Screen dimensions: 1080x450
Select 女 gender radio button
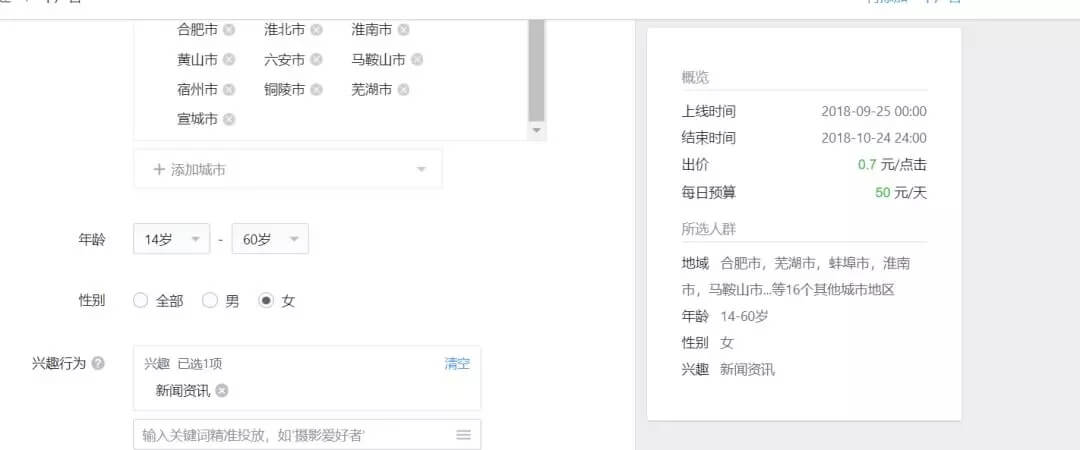pos(266,301)
